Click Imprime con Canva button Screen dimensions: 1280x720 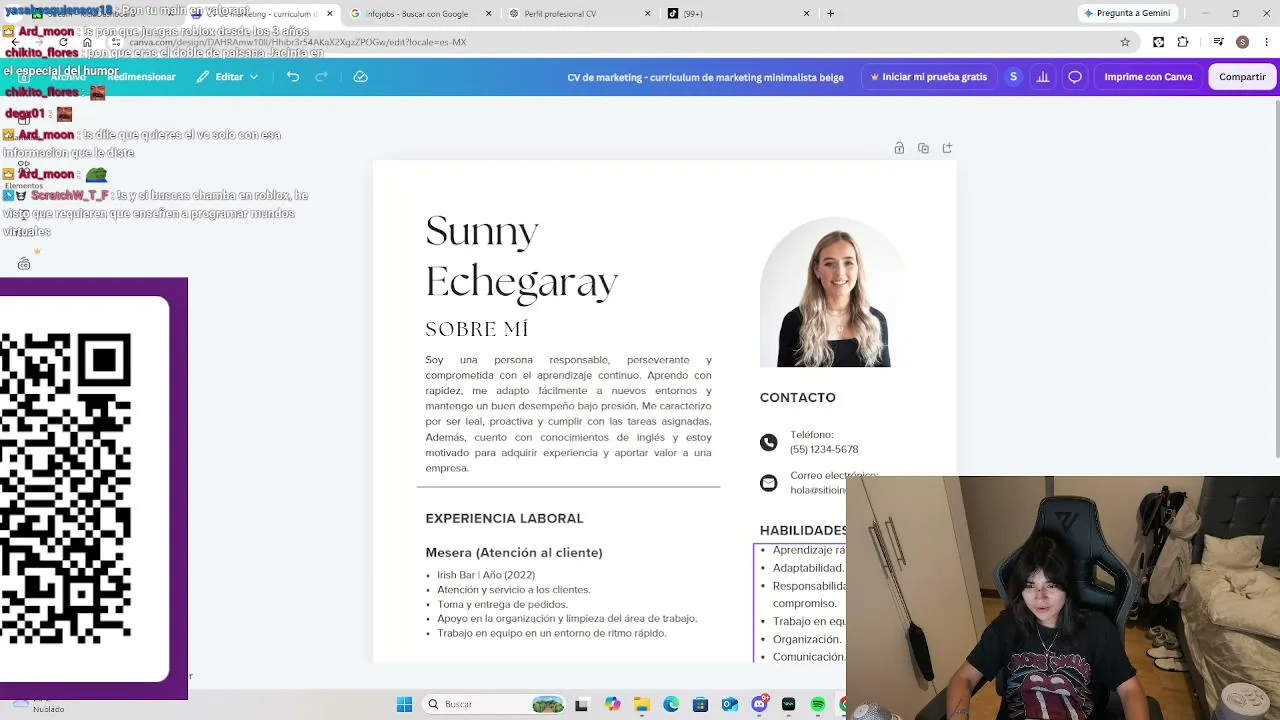pos(1148,77)
